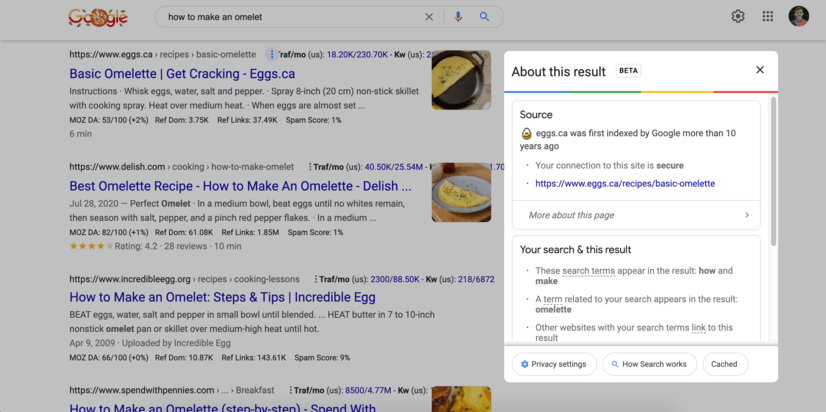Click the Delish omelette plate thumbnail
The height and width of the screenshot is (412, 826).
[461, 192]
